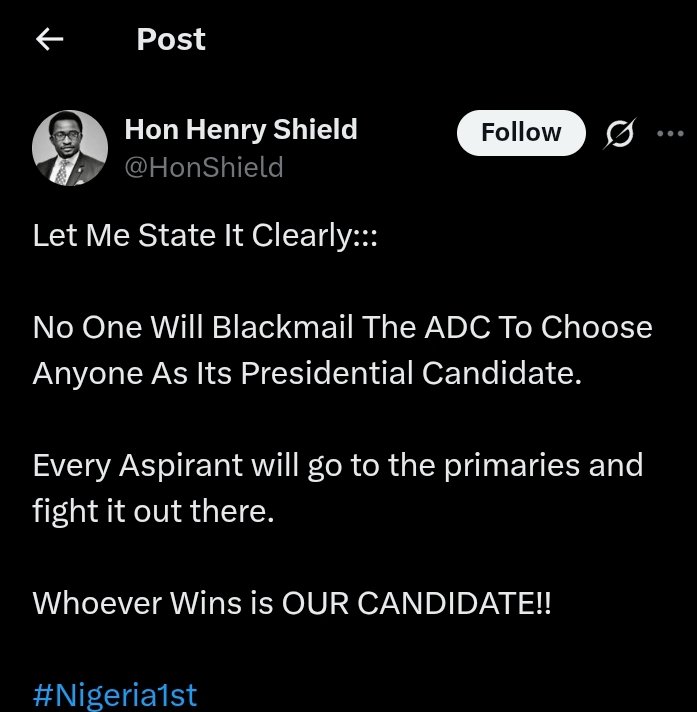Click the "Every Aspirant will go to the primaries" line

tap(337, 465)
